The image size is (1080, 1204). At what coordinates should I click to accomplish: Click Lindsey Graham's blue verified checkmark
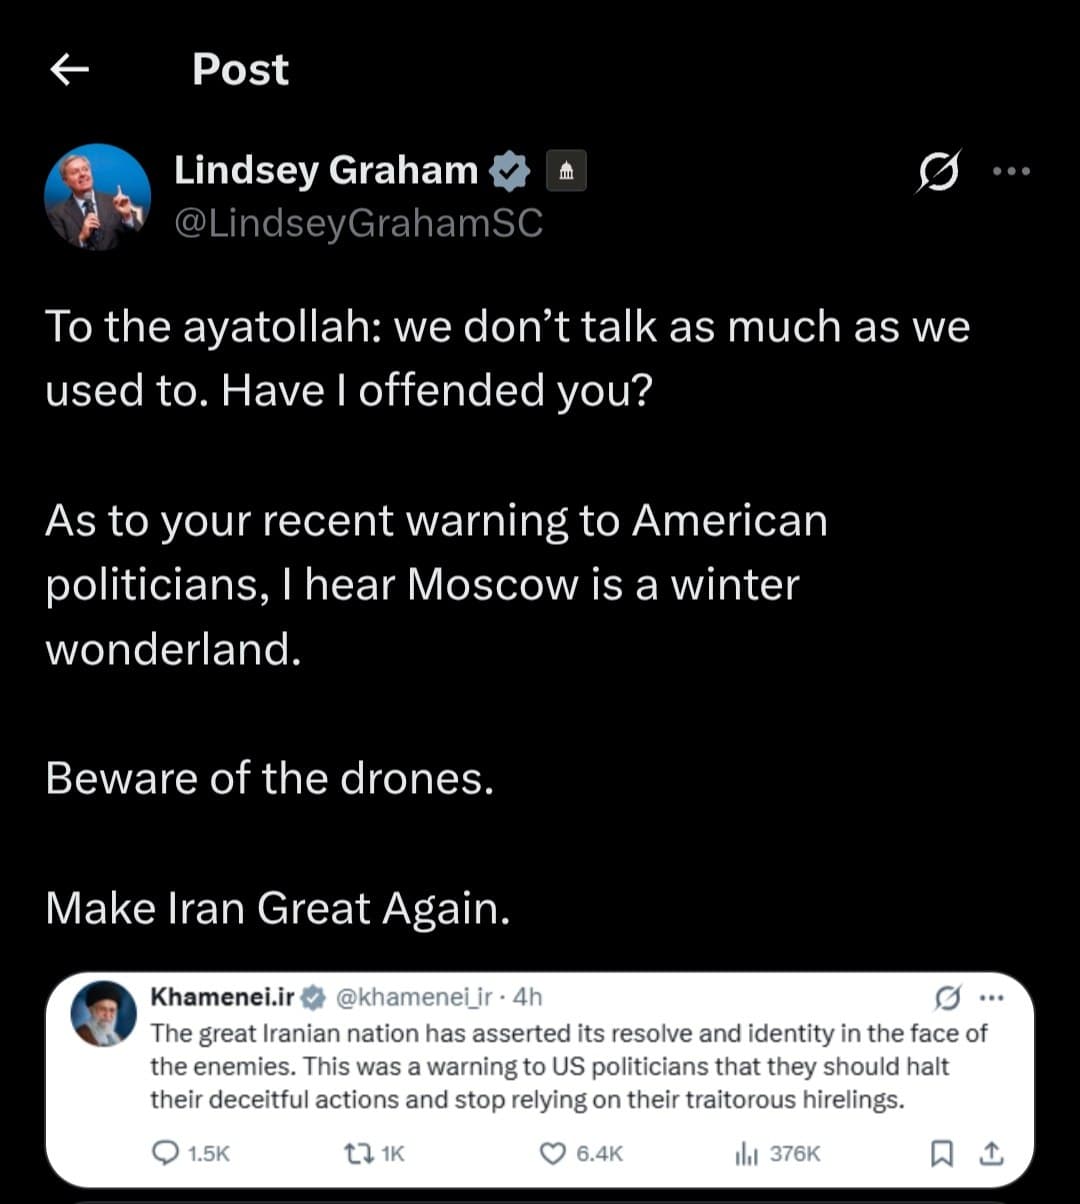(511, 169)
